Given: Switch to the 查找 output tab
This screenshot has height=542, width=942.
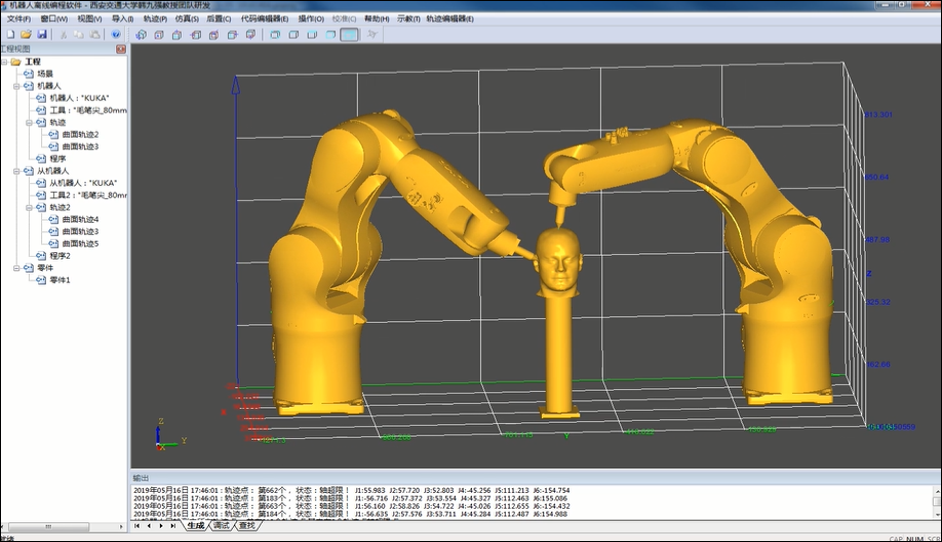Looking at the screenshot, I should point(247,526).
